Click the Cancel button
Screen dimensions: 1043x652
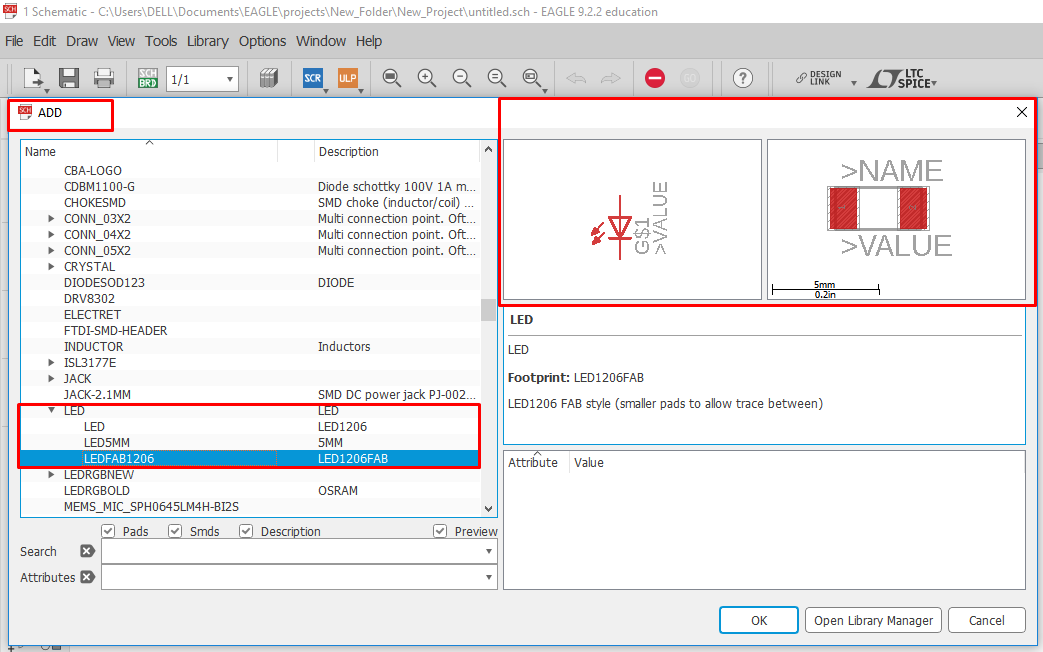pyautogui.click(x=986, y=620)
